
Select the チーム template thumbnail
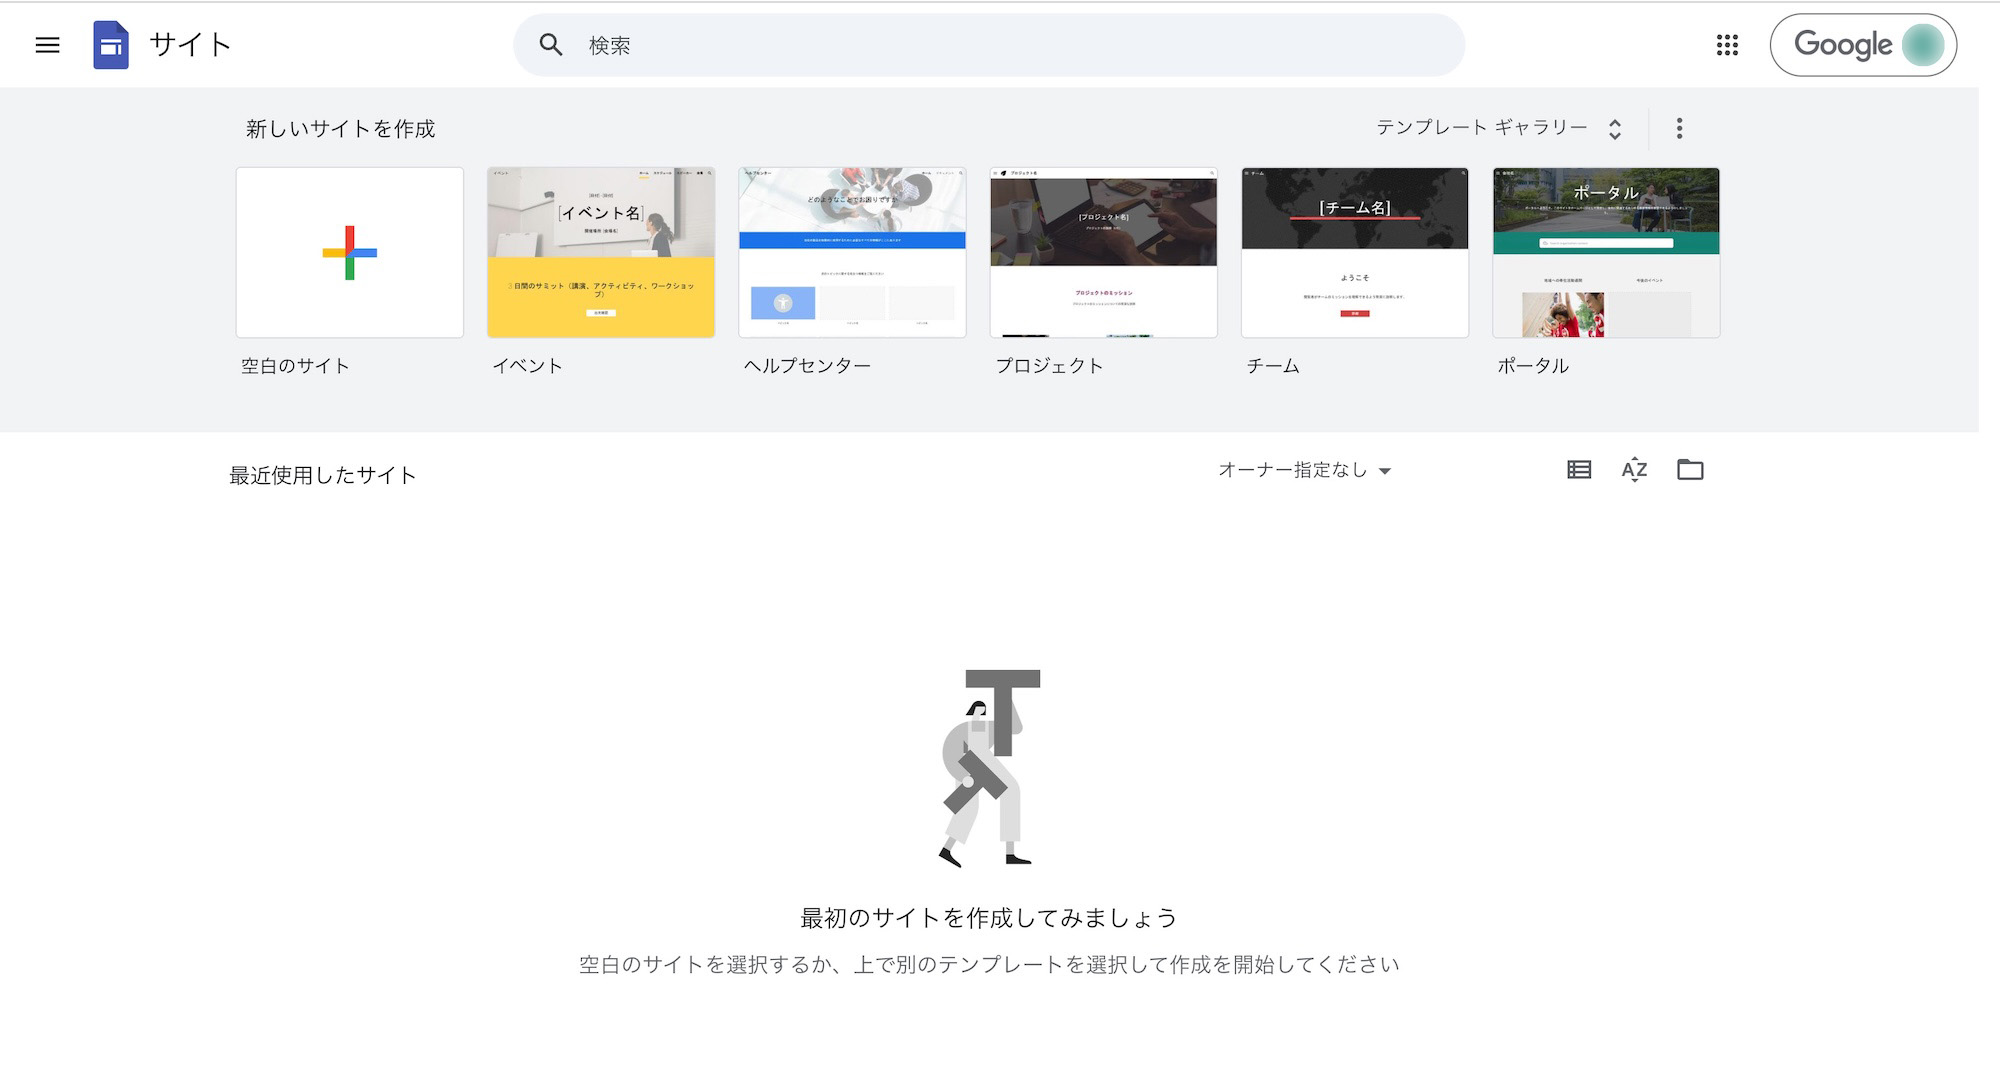1355,252
